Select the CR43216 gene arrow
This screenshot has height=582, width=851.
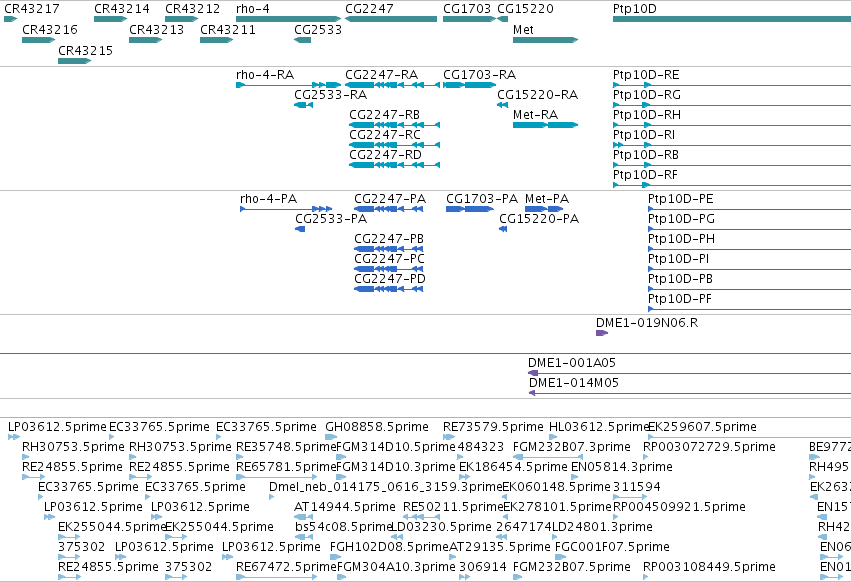click(39, 40)
